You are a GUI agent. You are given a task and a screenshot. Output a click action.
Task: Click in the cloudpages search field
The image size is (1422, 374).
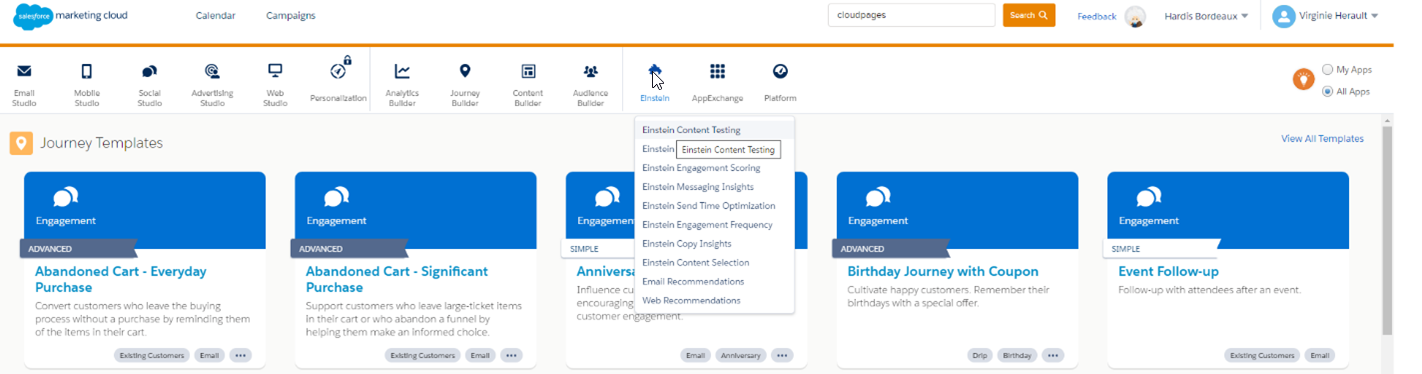pyautogui.click(x=911, y=15)
